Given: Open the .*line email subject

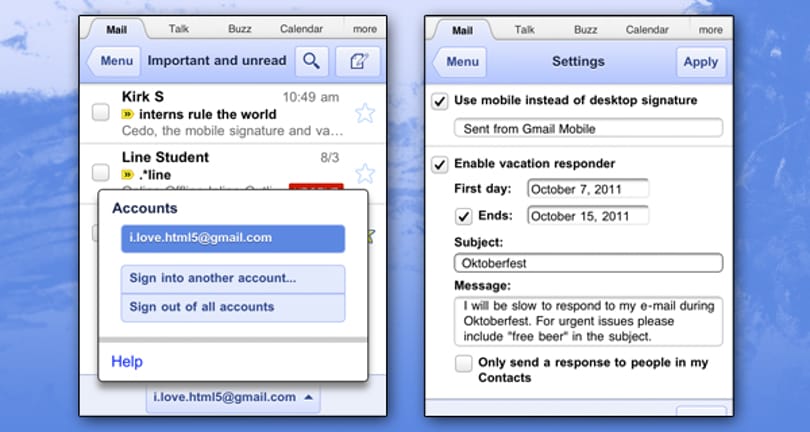Looking at the screenshot, I should tap(155, 175).
